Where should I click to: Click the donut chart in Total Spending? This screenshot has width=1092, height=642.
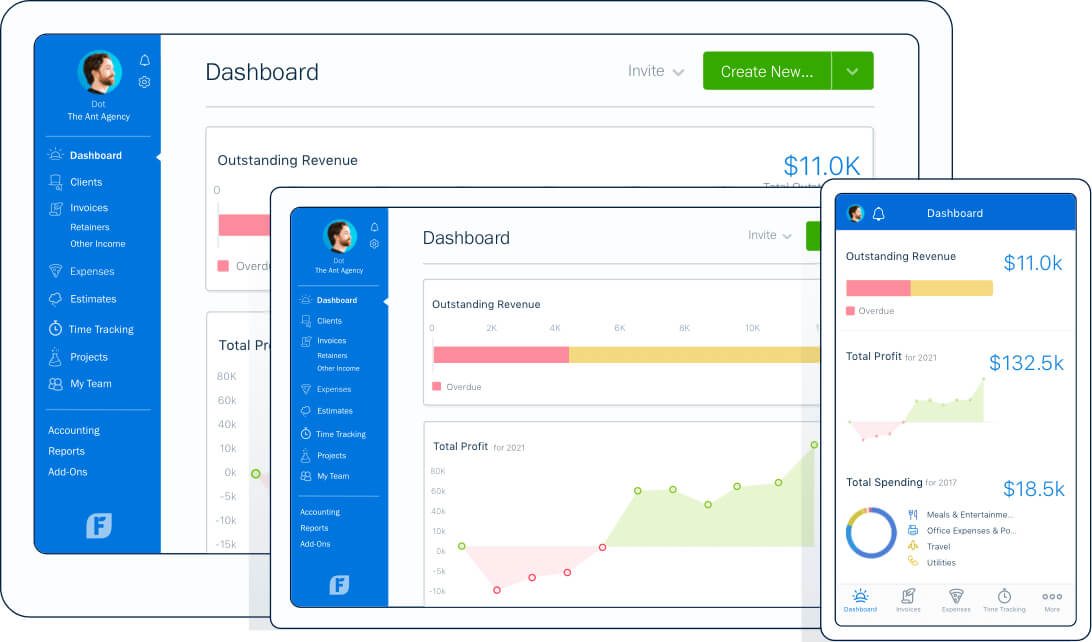click(870, 532)
